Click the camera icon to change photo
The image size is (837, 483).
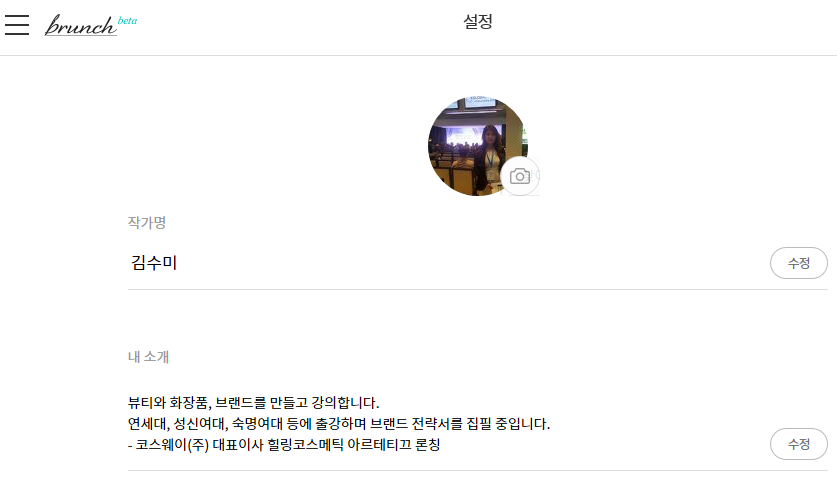(x=519, y=176)
